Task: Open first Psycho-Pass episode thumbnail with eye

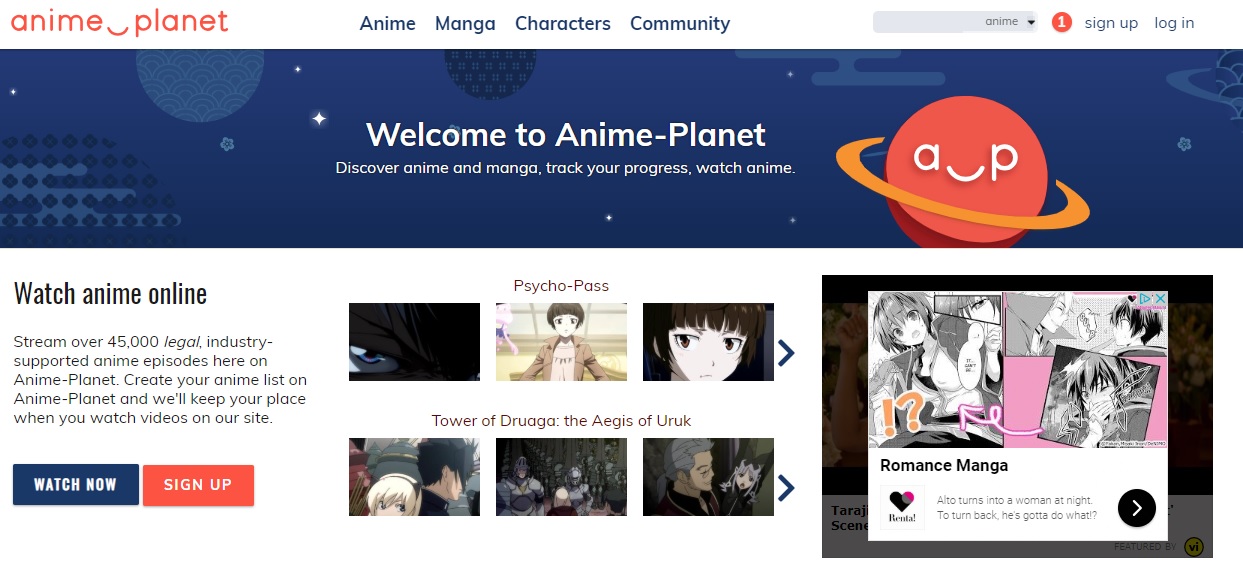Action: pos(414,342)
